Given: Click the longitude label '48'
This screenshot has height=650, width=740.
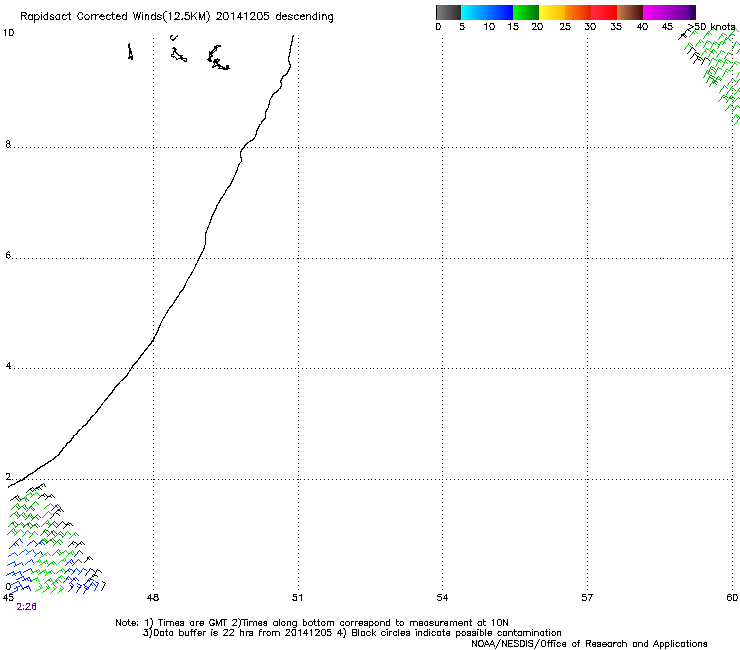Looking at the screenshot, I should (x=153, y=598).
